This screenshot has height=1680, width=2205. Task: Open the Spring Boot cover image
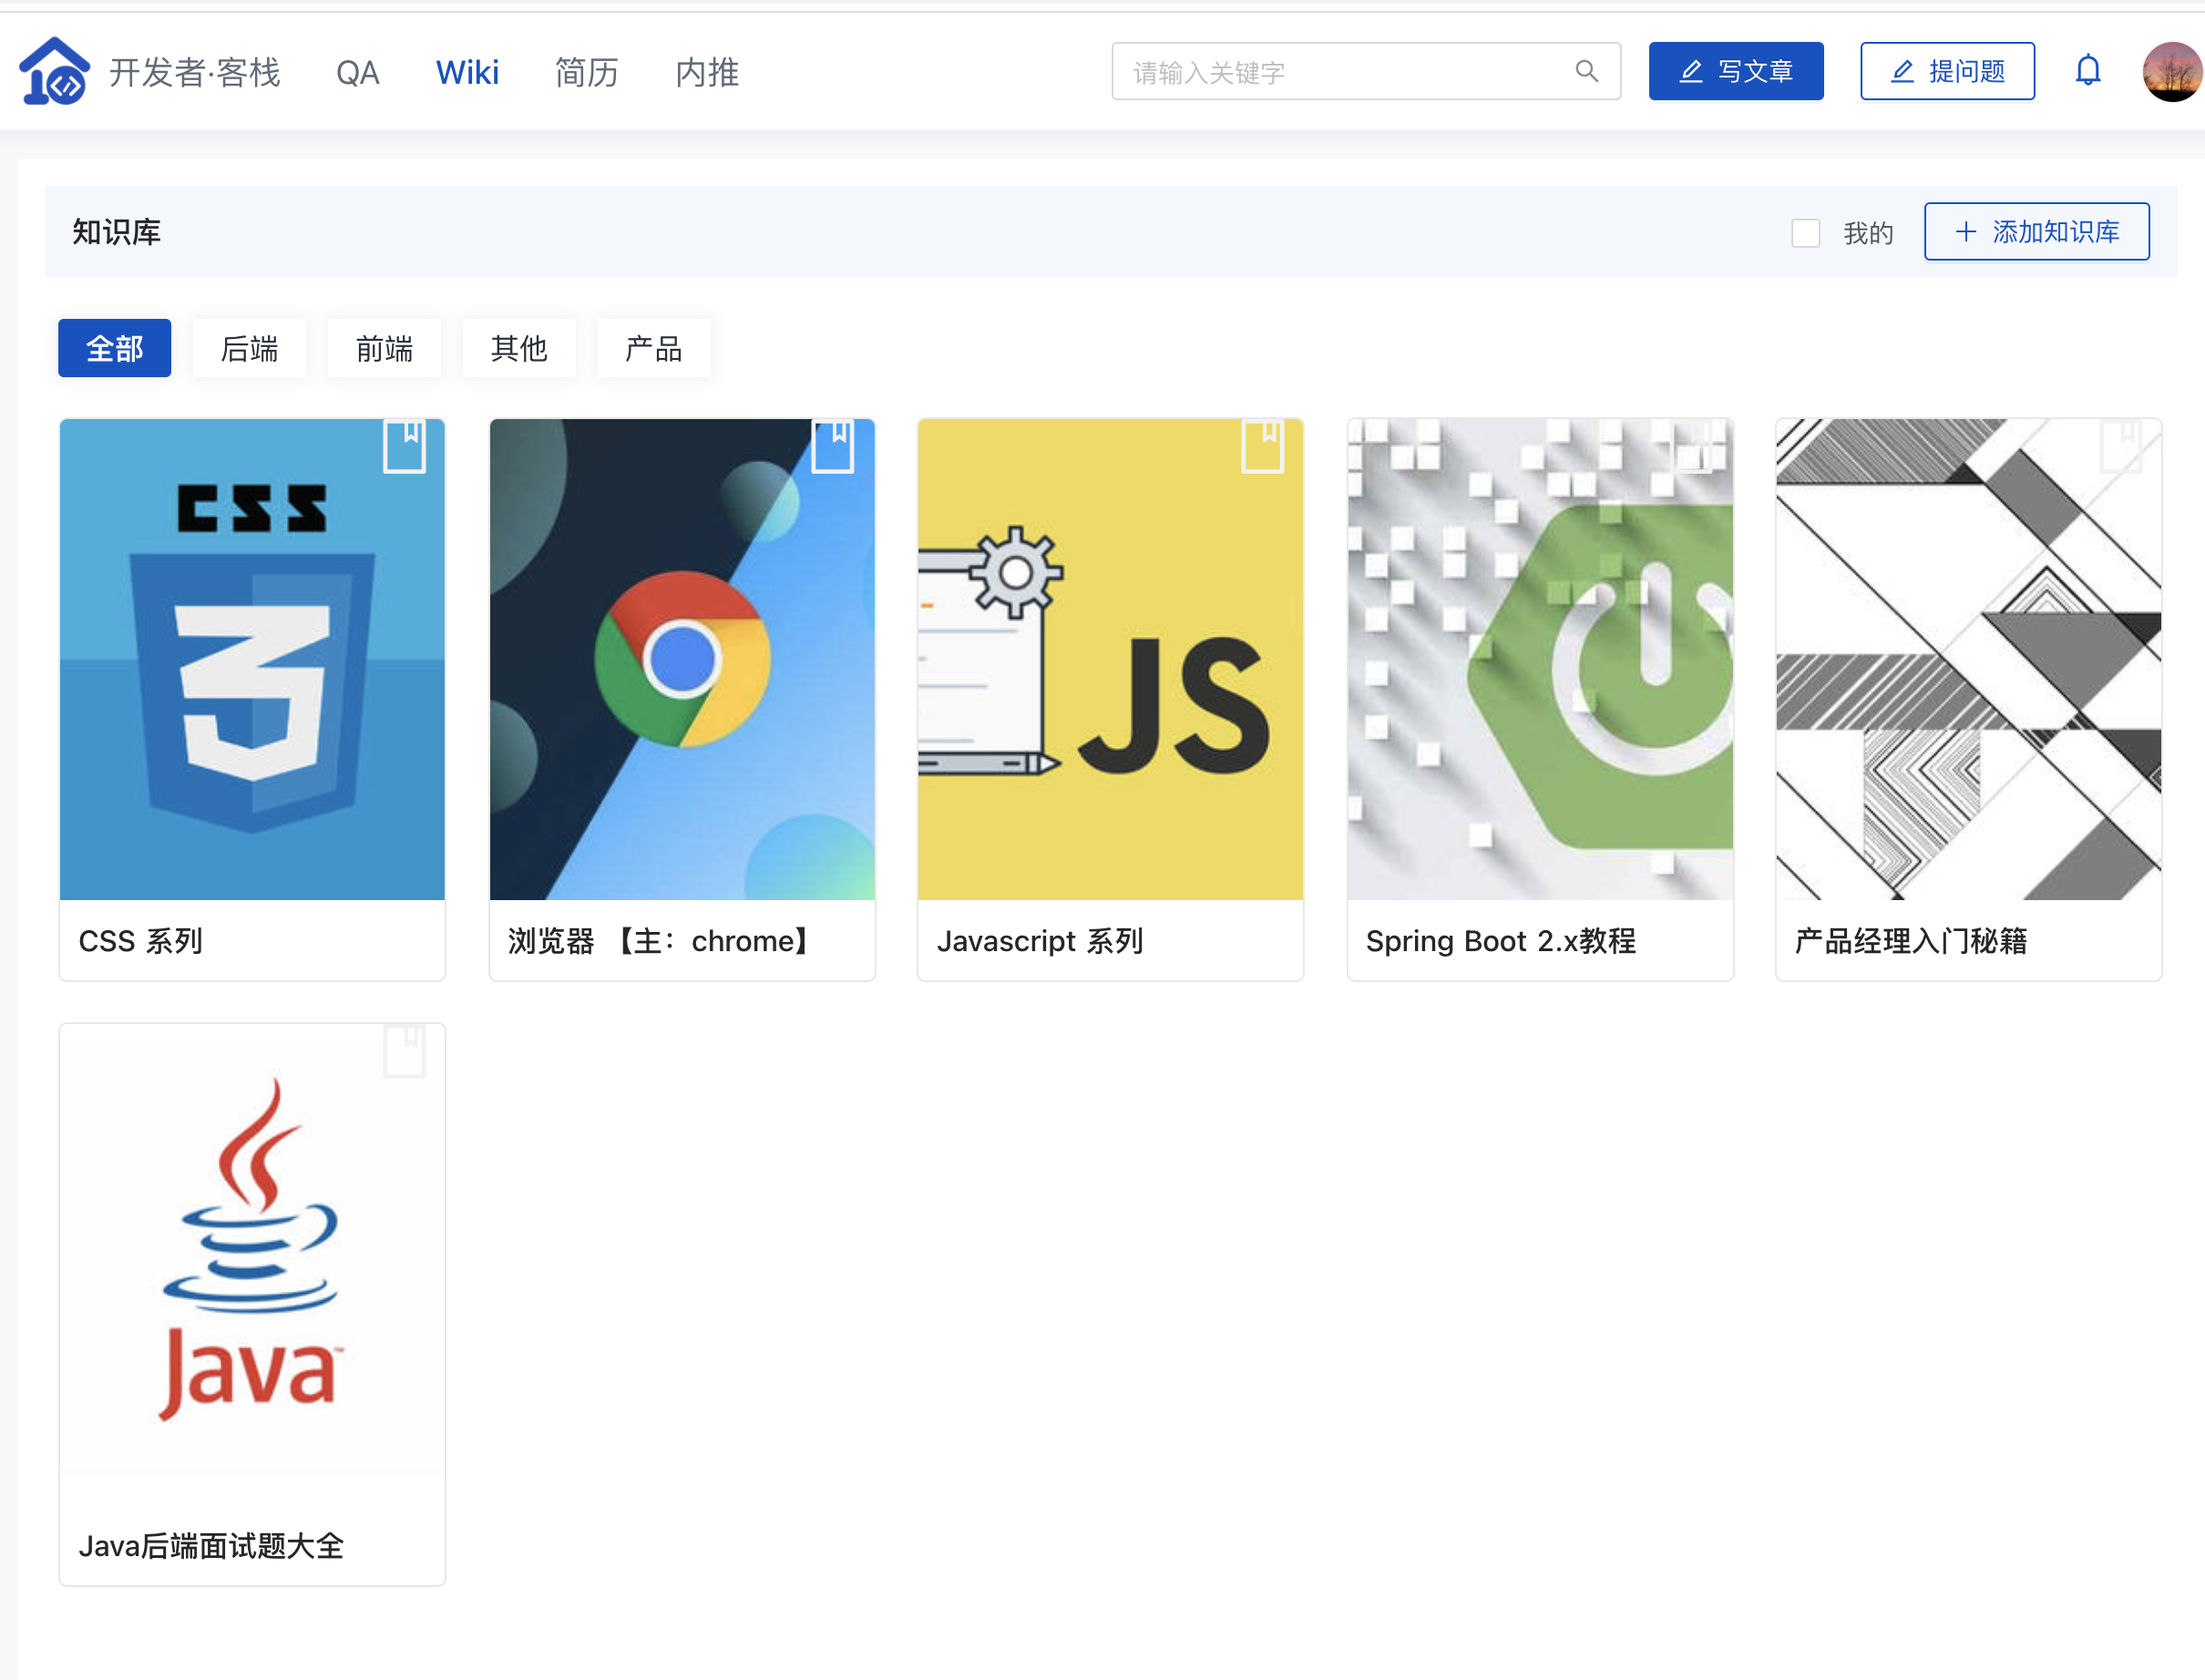pyautogui.click(x=1540, y=659)
